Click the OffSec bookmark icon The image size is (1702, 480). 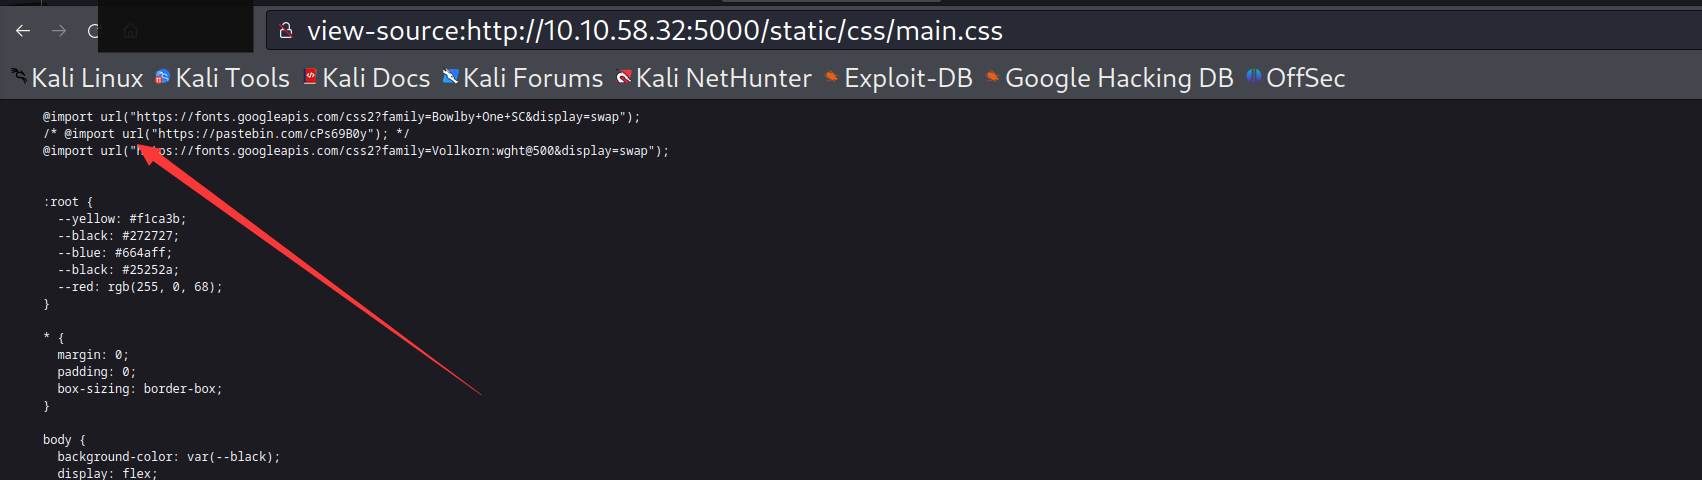pos(1254,77)
